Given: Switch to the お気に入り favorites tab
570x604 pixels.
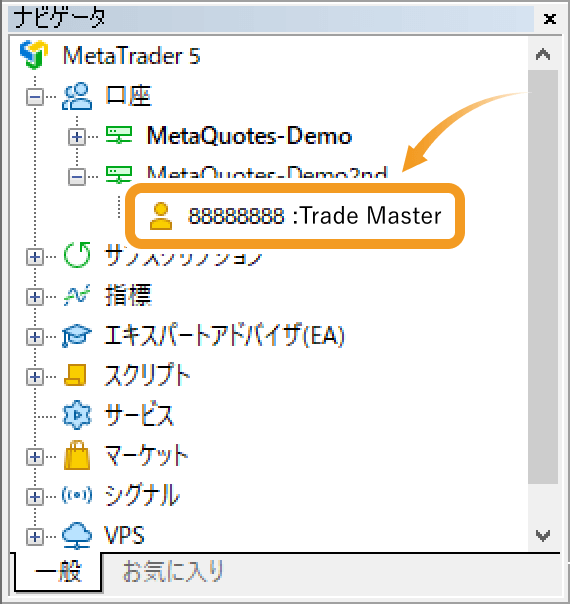Looking at the screenshot, I should (x=173, y=572).
